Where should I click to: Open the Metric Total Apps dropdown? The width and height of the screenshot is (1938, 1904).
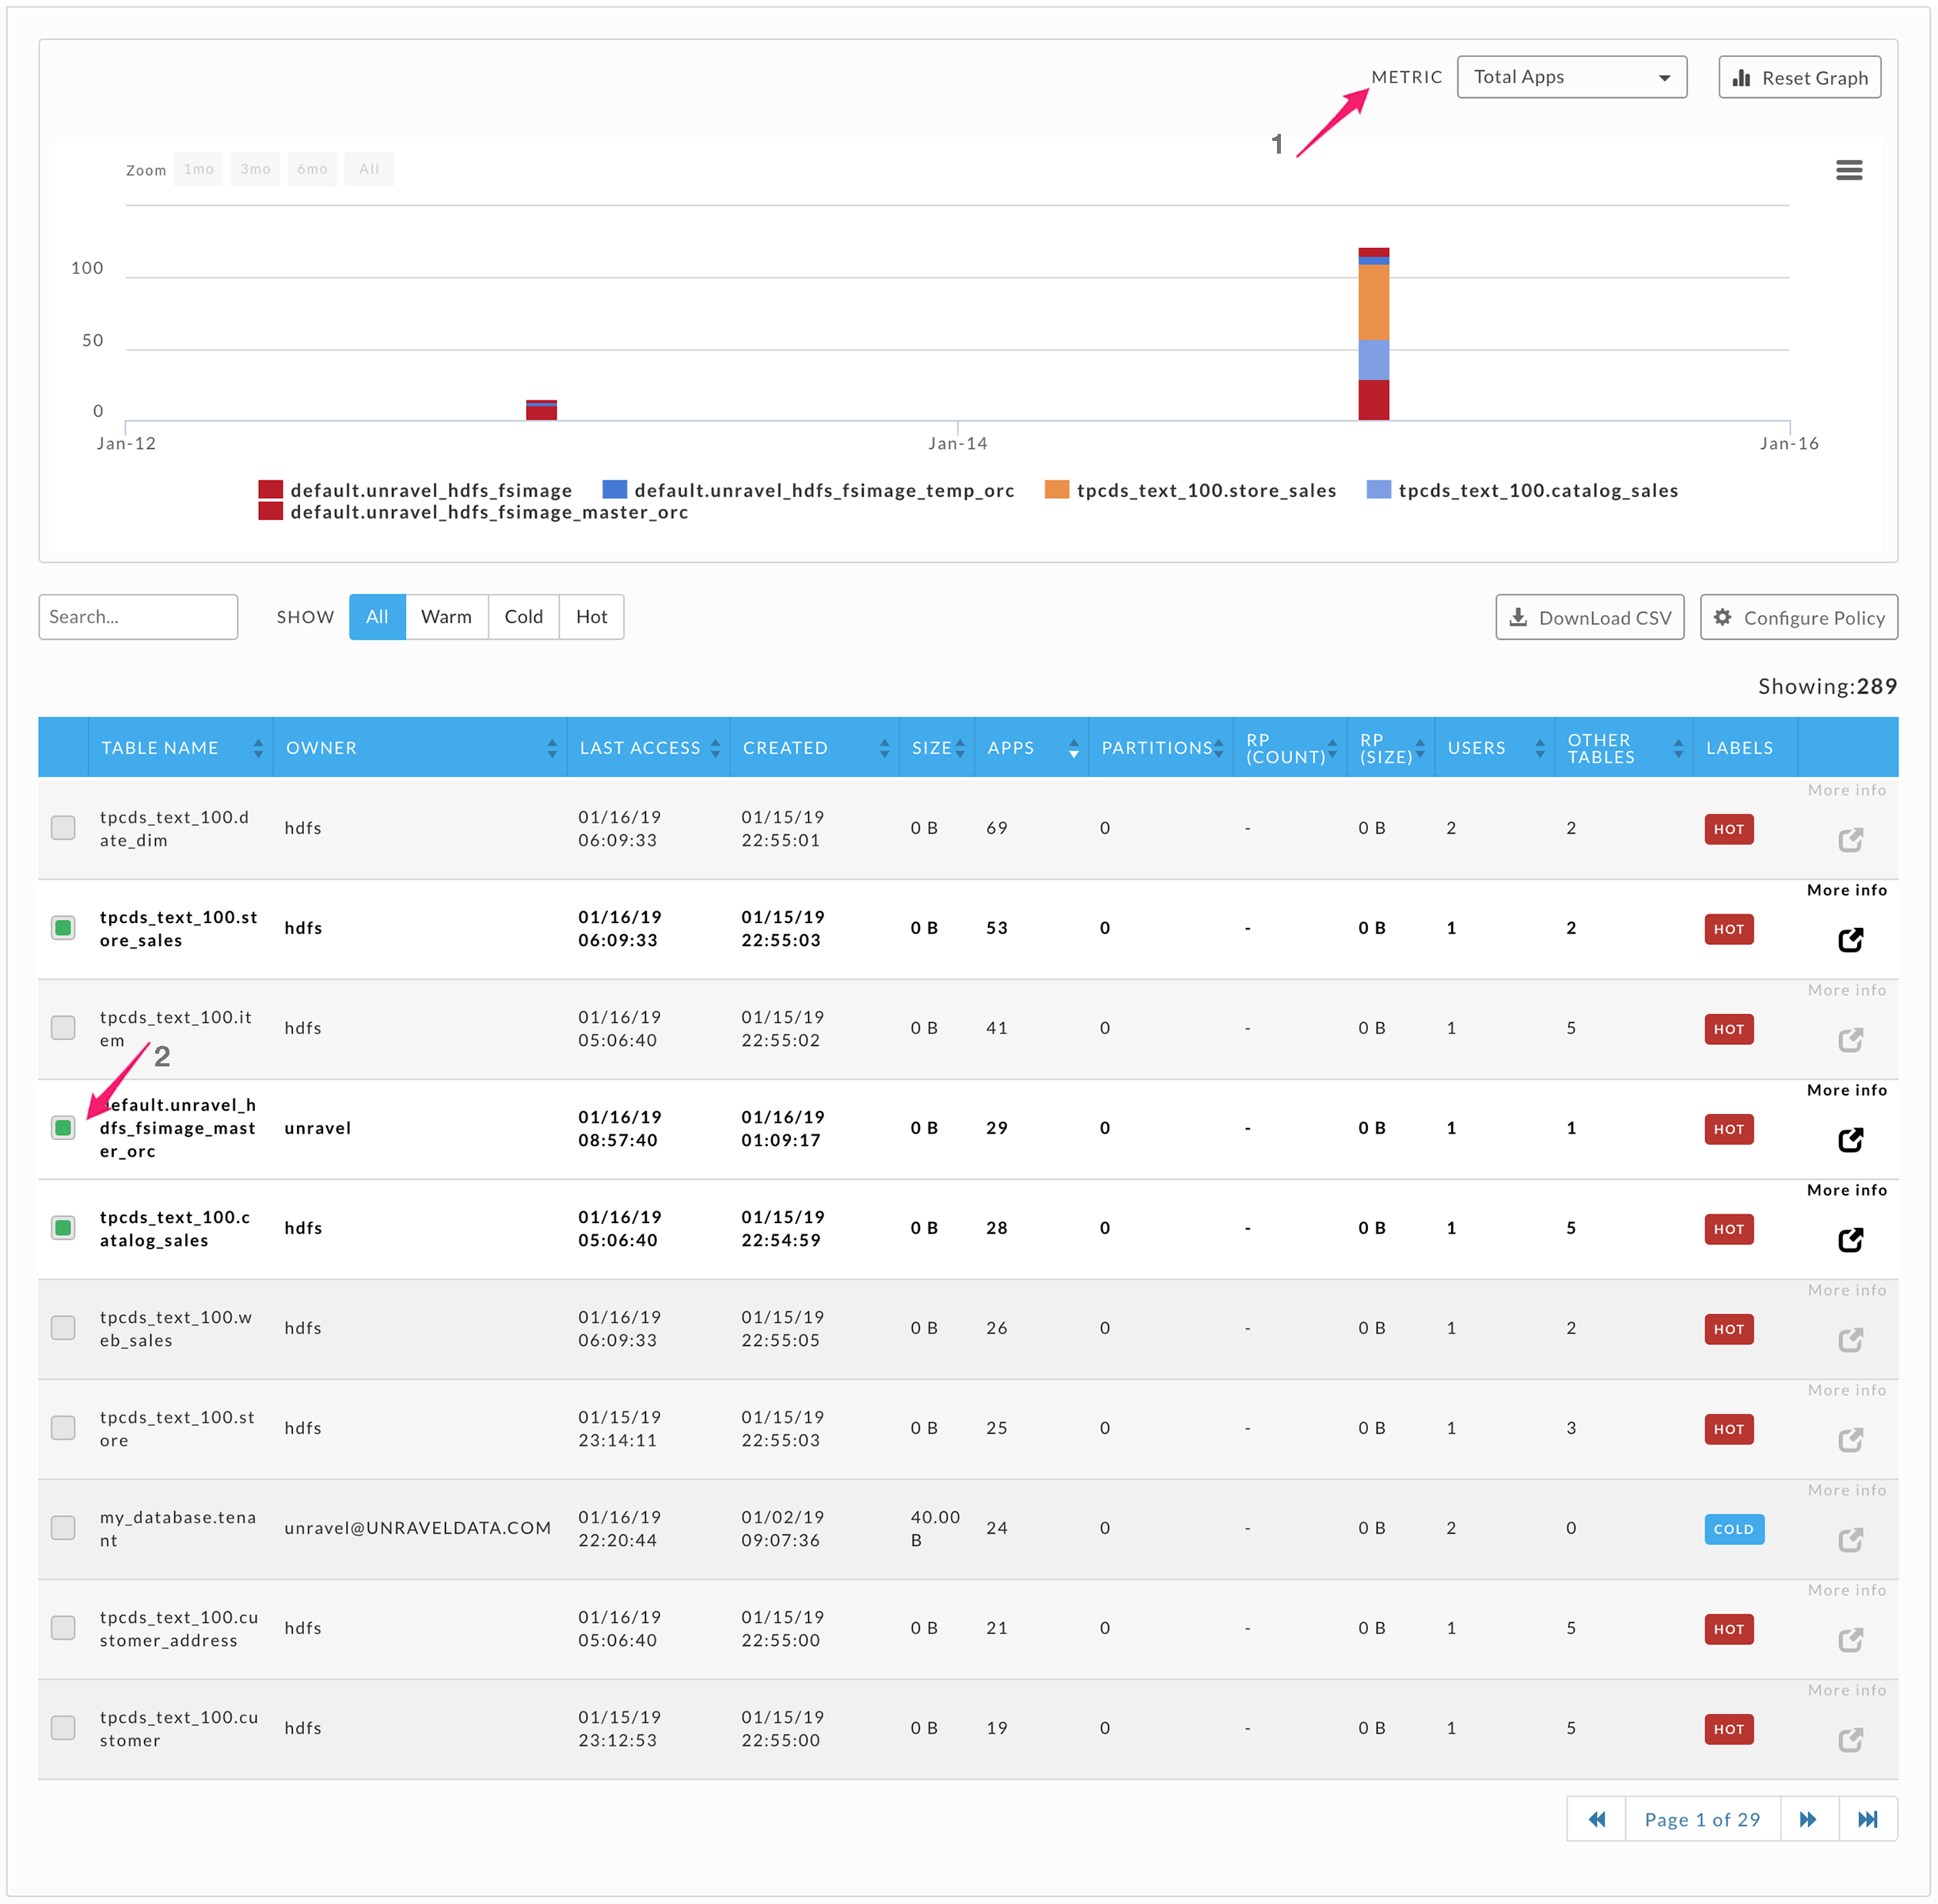(1571, 77)
